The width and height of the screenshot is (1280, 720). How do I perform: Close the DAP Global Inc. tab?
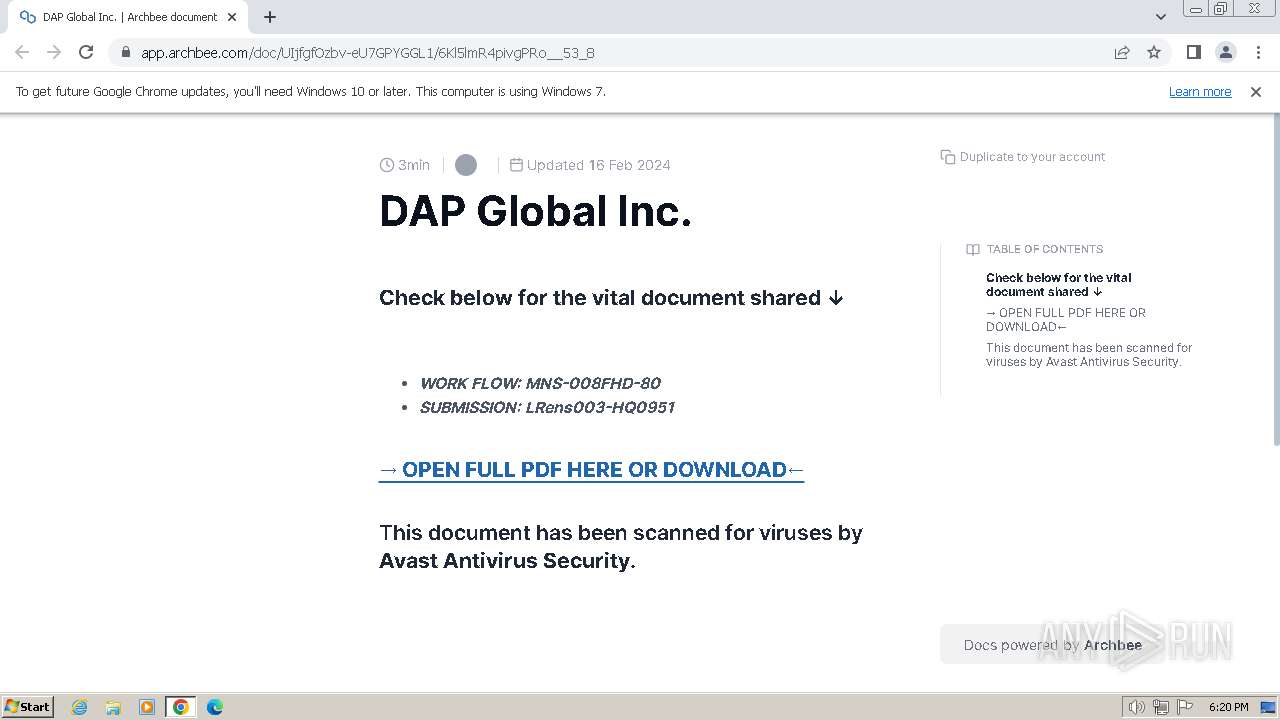[232, 17]
